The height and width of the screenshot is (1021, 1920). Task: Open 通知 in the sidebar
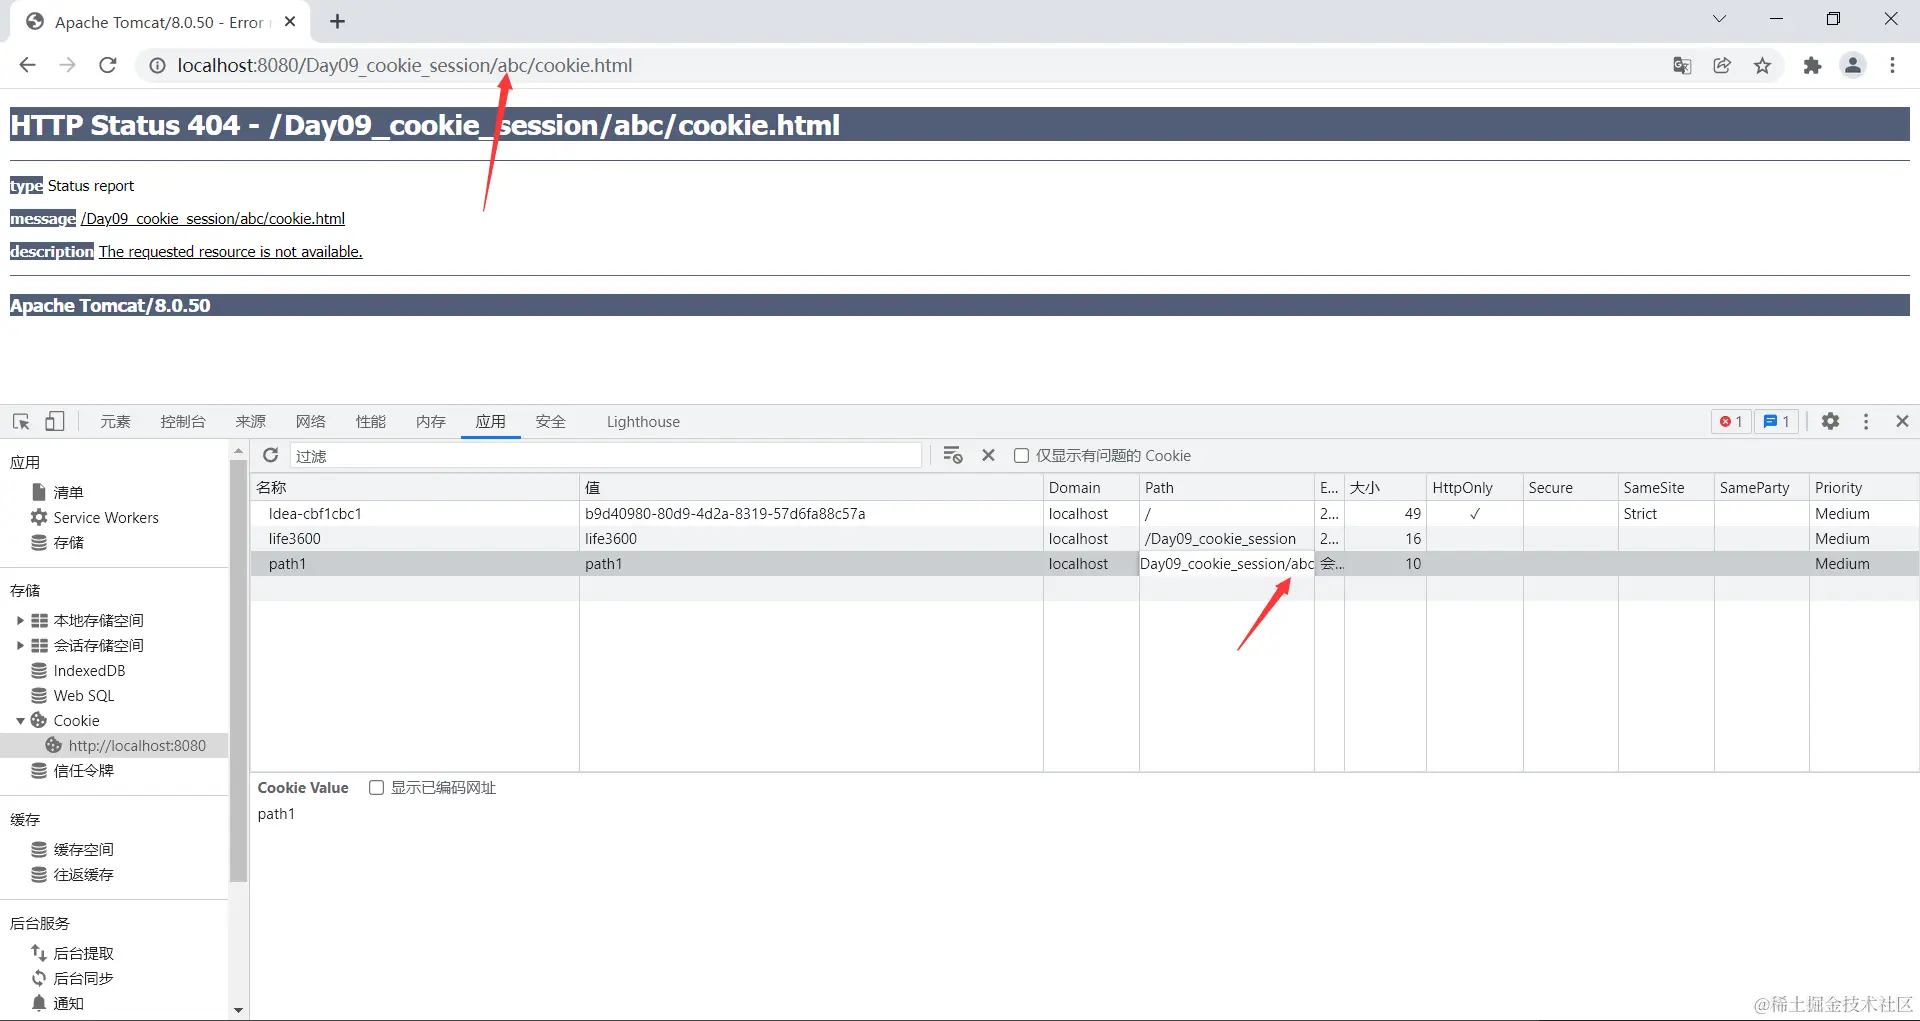click(68, 1003)
